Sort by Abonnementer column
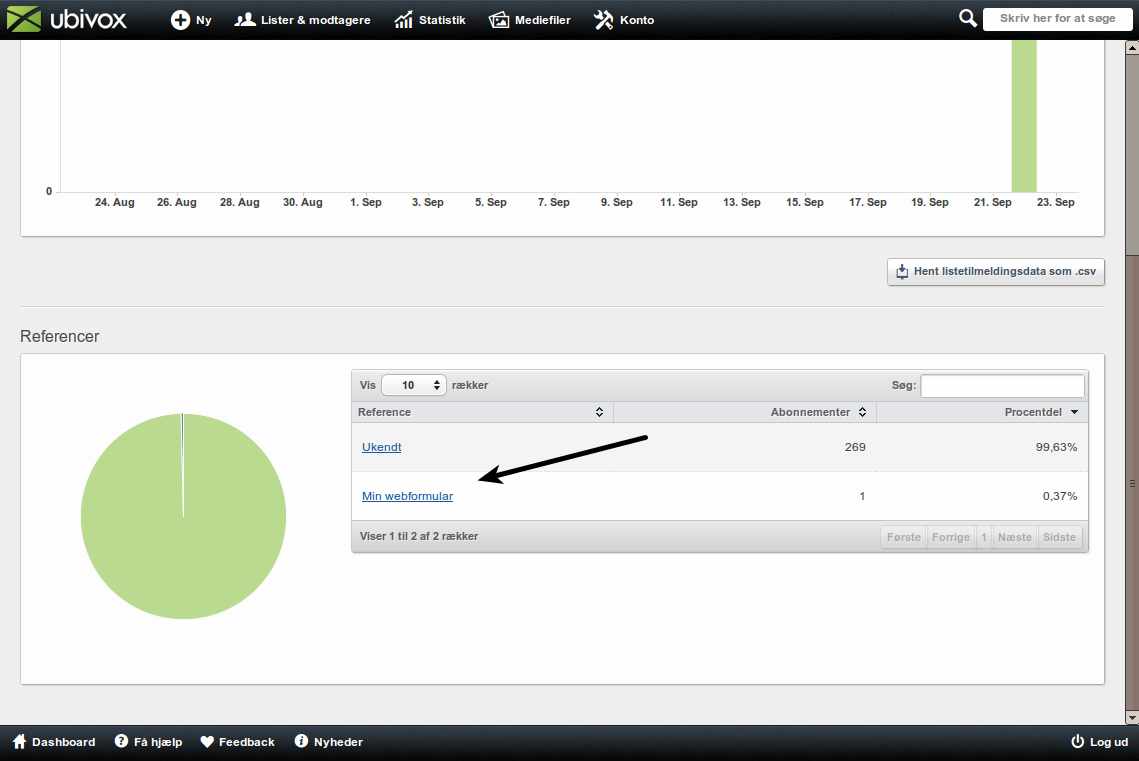The height and width of the screenshot is (761, 1139). pos(745,412)
